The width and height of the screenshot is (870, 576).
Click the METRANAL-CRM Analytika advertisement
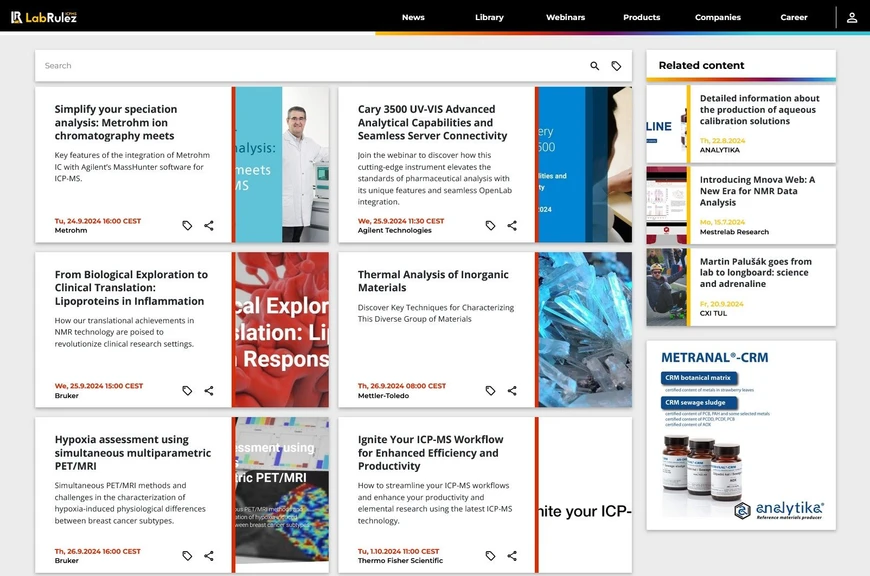point(741,435)
